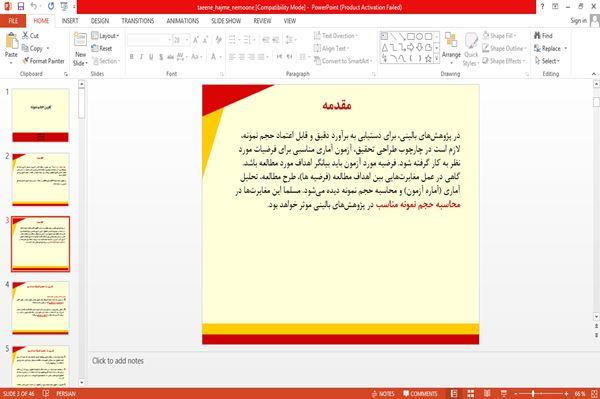Switch to Reading view icon
This screenshot has width=600, height=399.
[x=487, y=394]
